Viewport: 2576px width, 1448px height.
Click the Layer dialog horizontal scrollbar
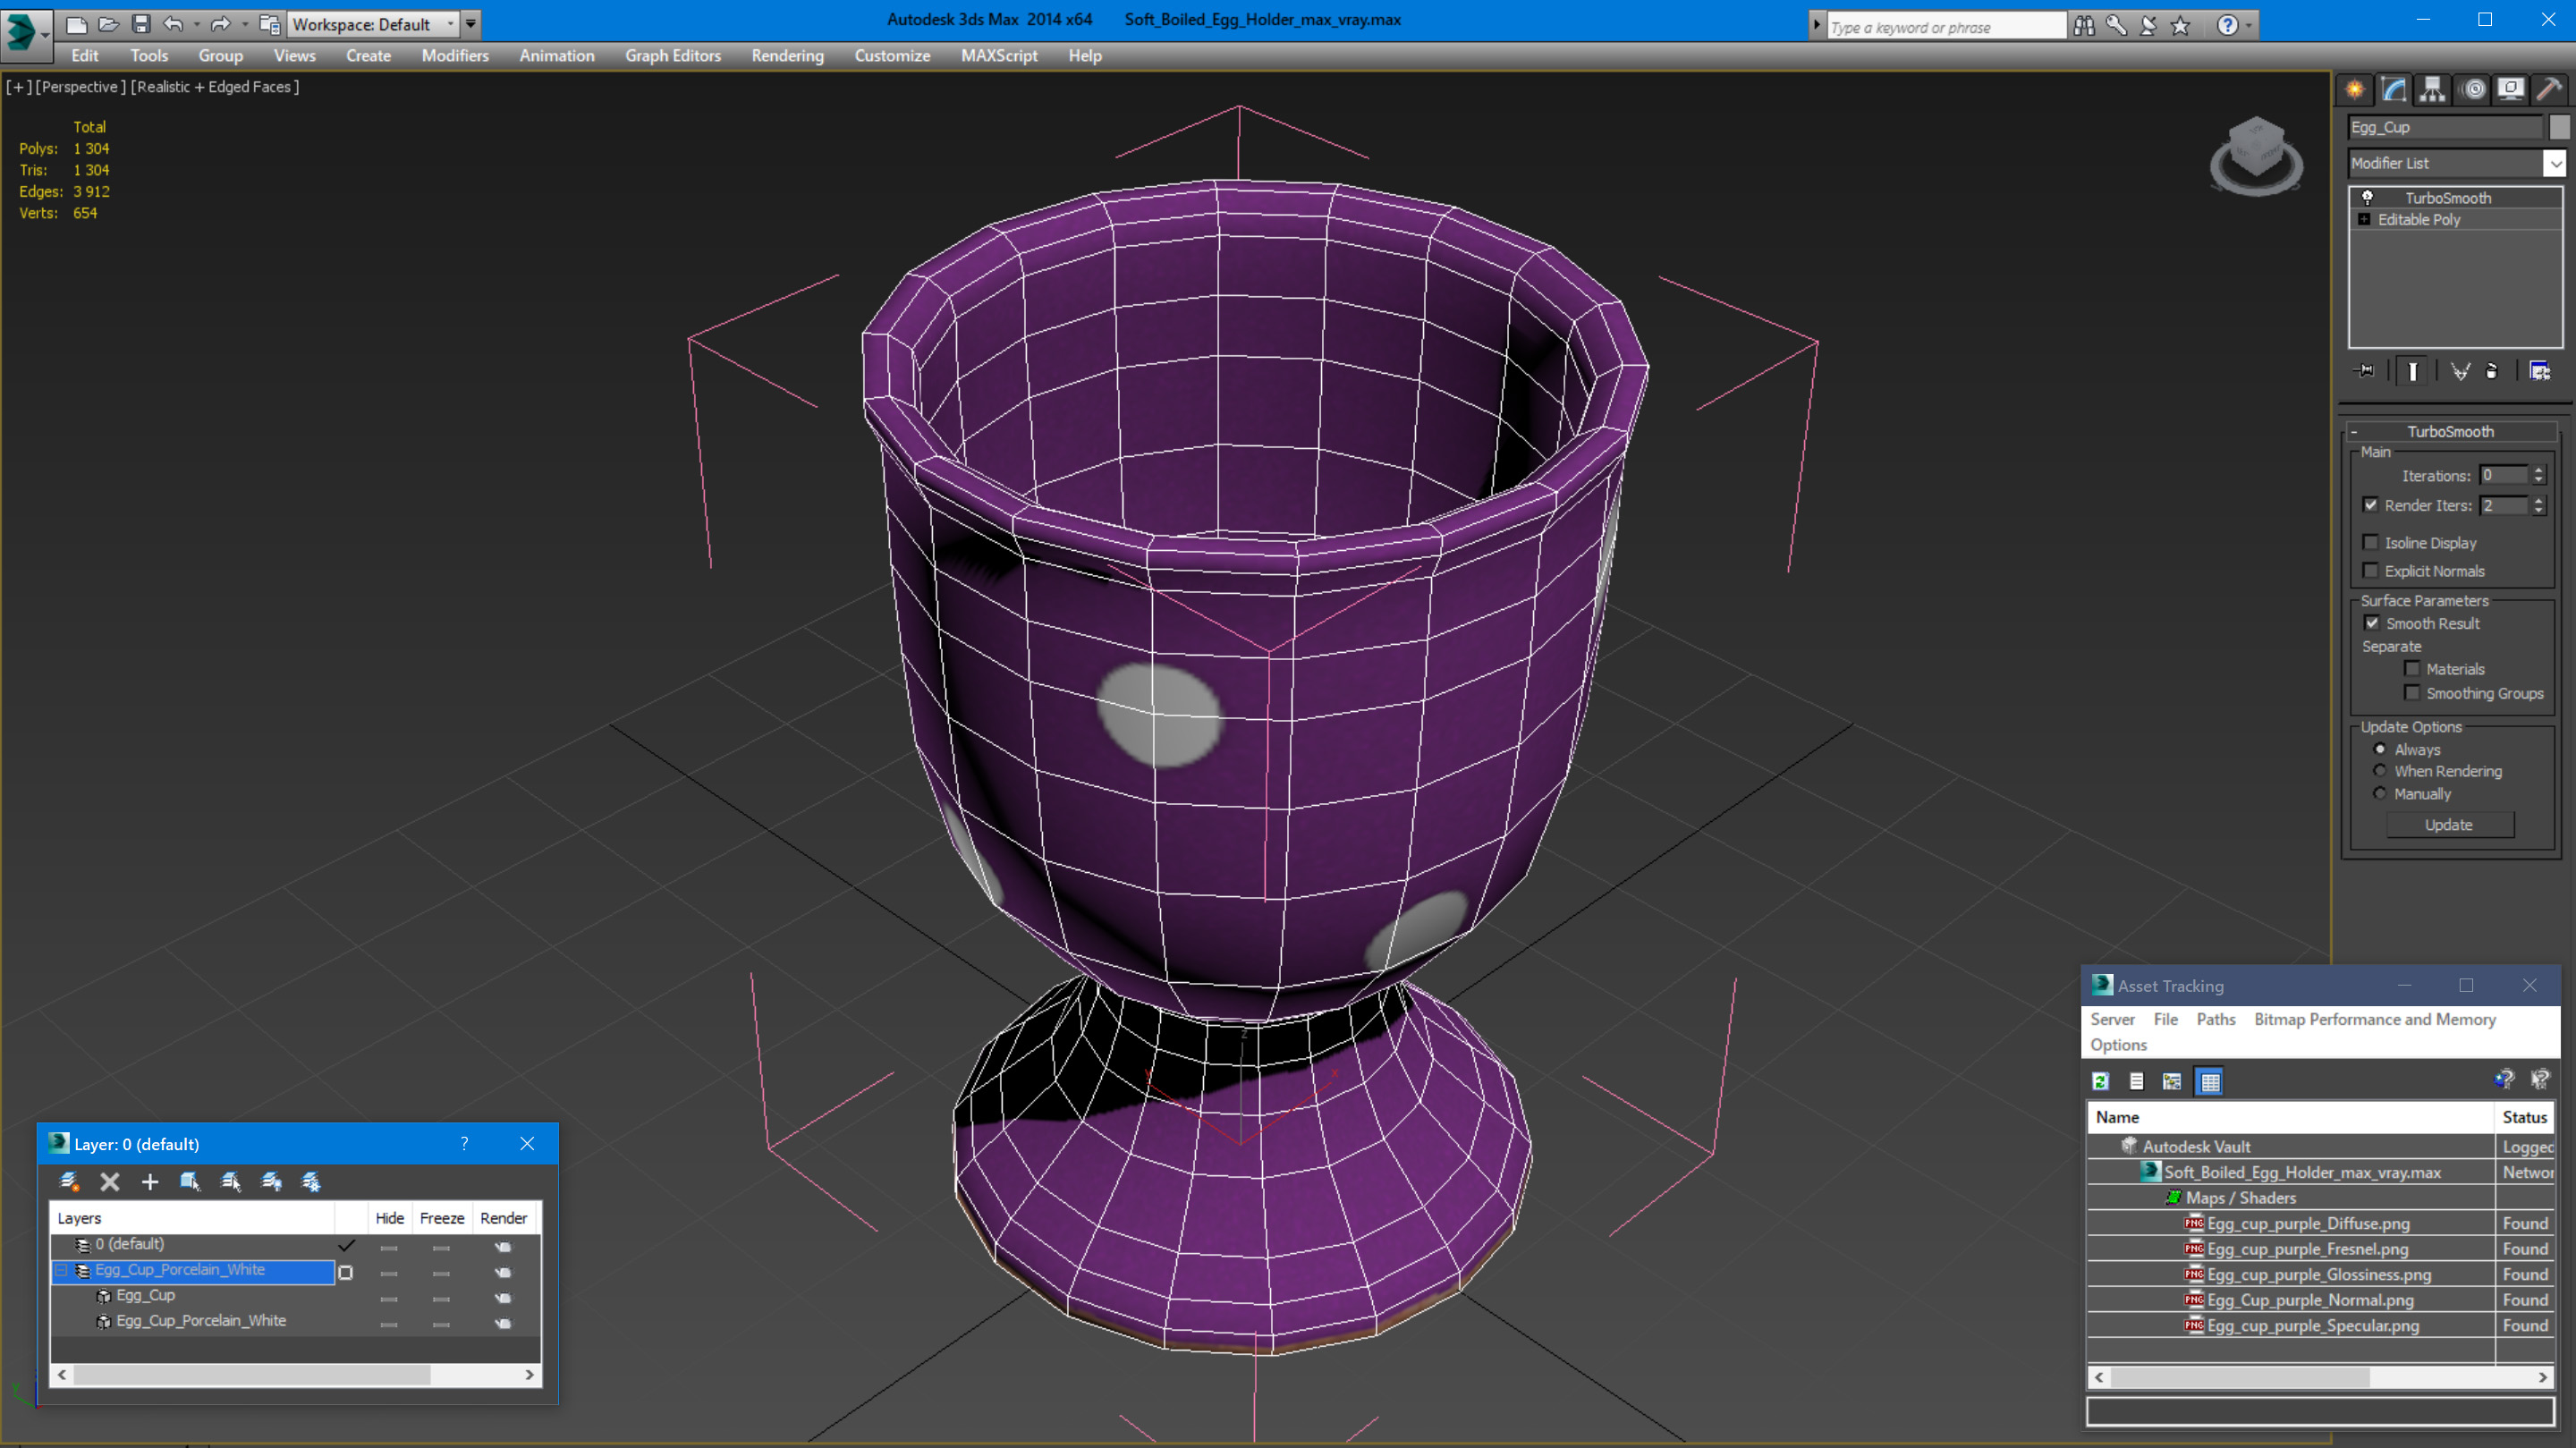(295, 1375)
